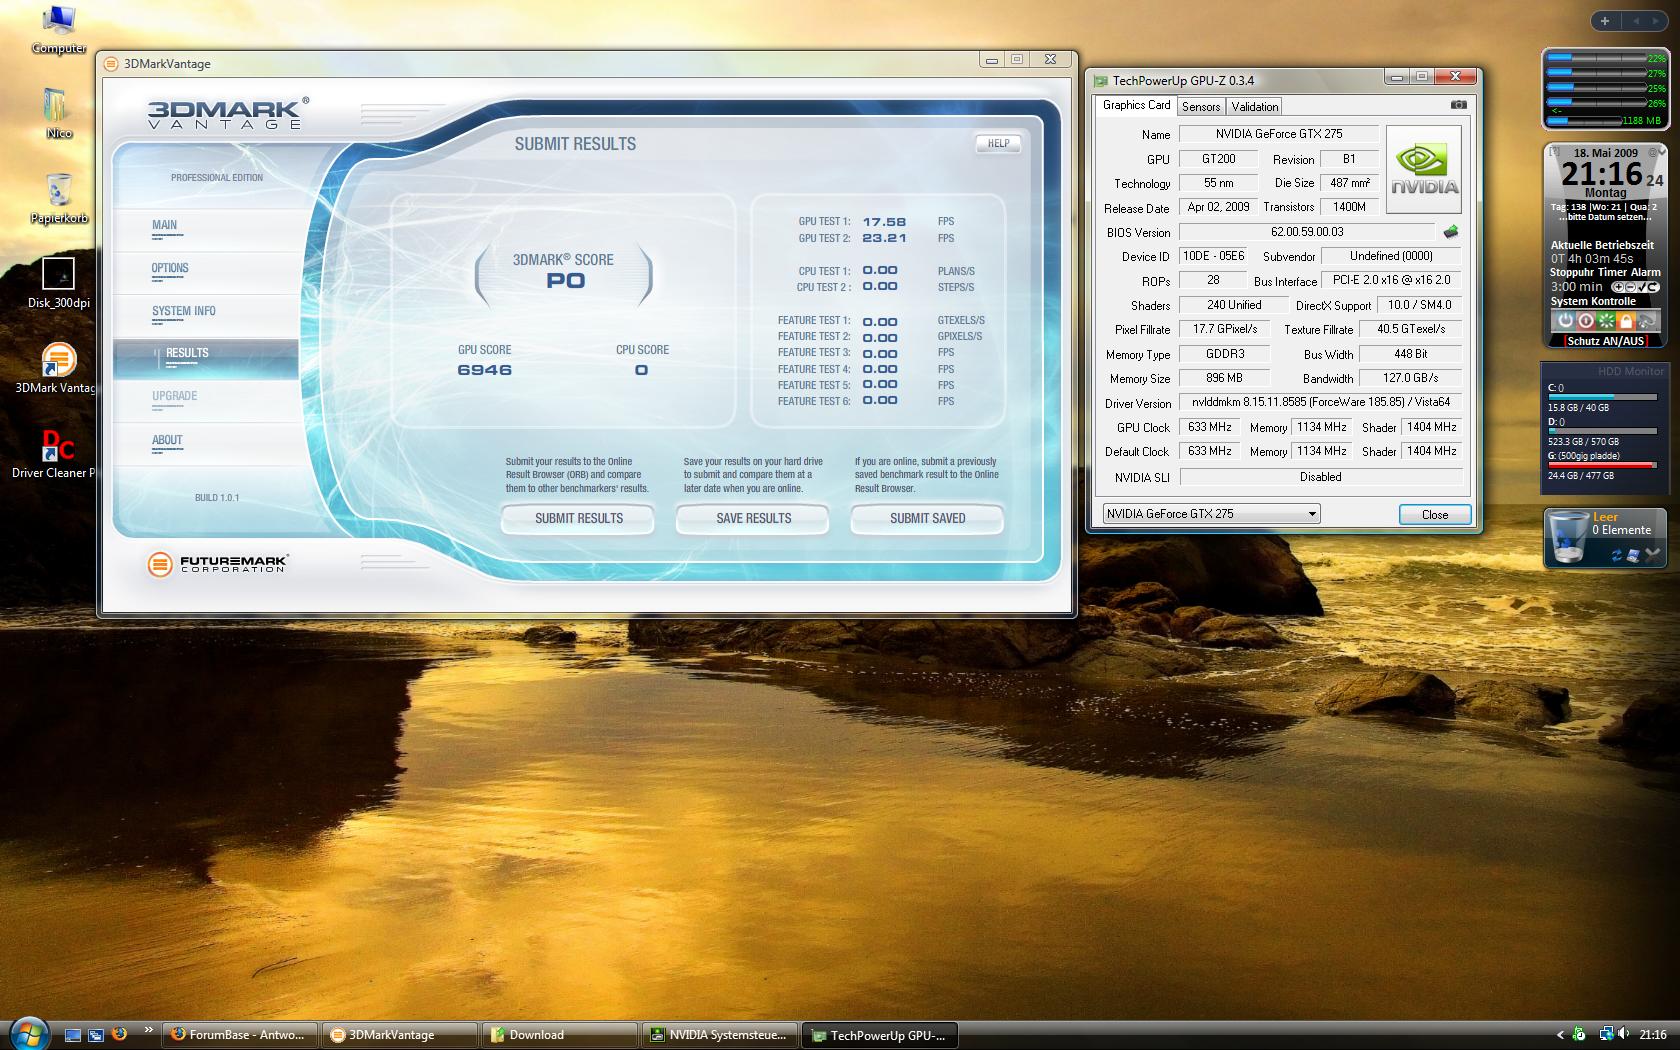The image size is (1680, 1050).
Task: Open the ABOUT section in 3DMark Vantage
Action: 167,441
